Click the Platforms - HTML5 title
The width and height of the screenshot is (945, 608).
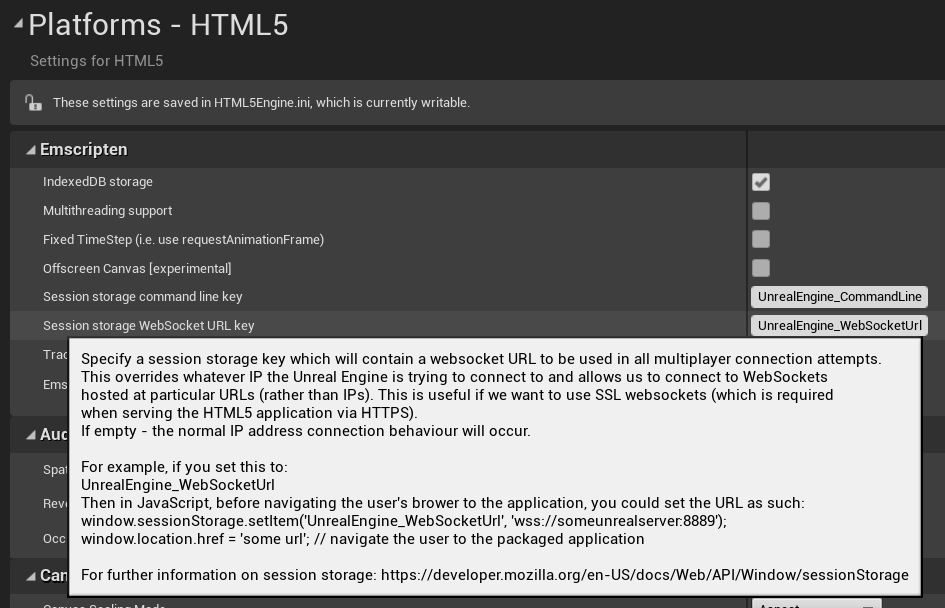coord(158,25)
